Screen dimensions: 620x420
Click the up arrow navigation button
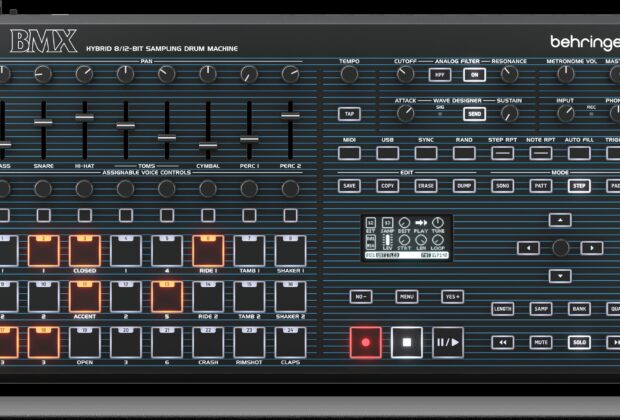(x=560, y=220)
